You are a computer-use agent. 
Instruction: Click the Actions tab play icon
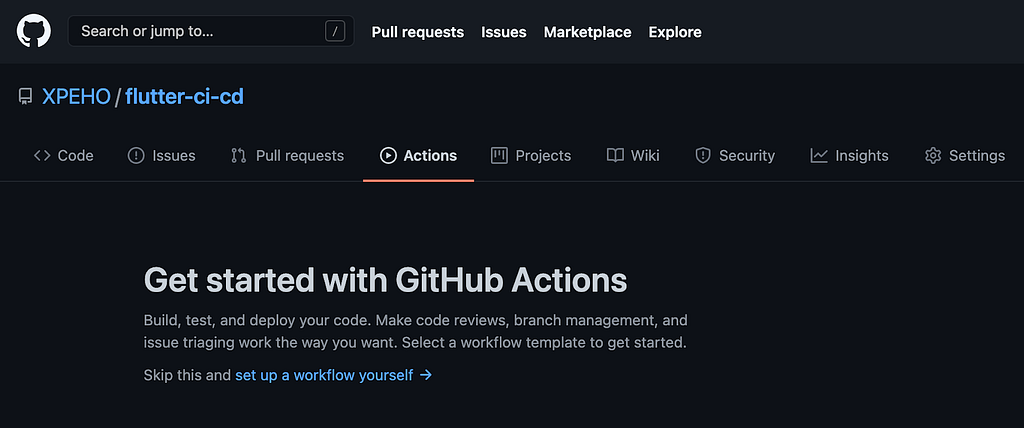388,155
